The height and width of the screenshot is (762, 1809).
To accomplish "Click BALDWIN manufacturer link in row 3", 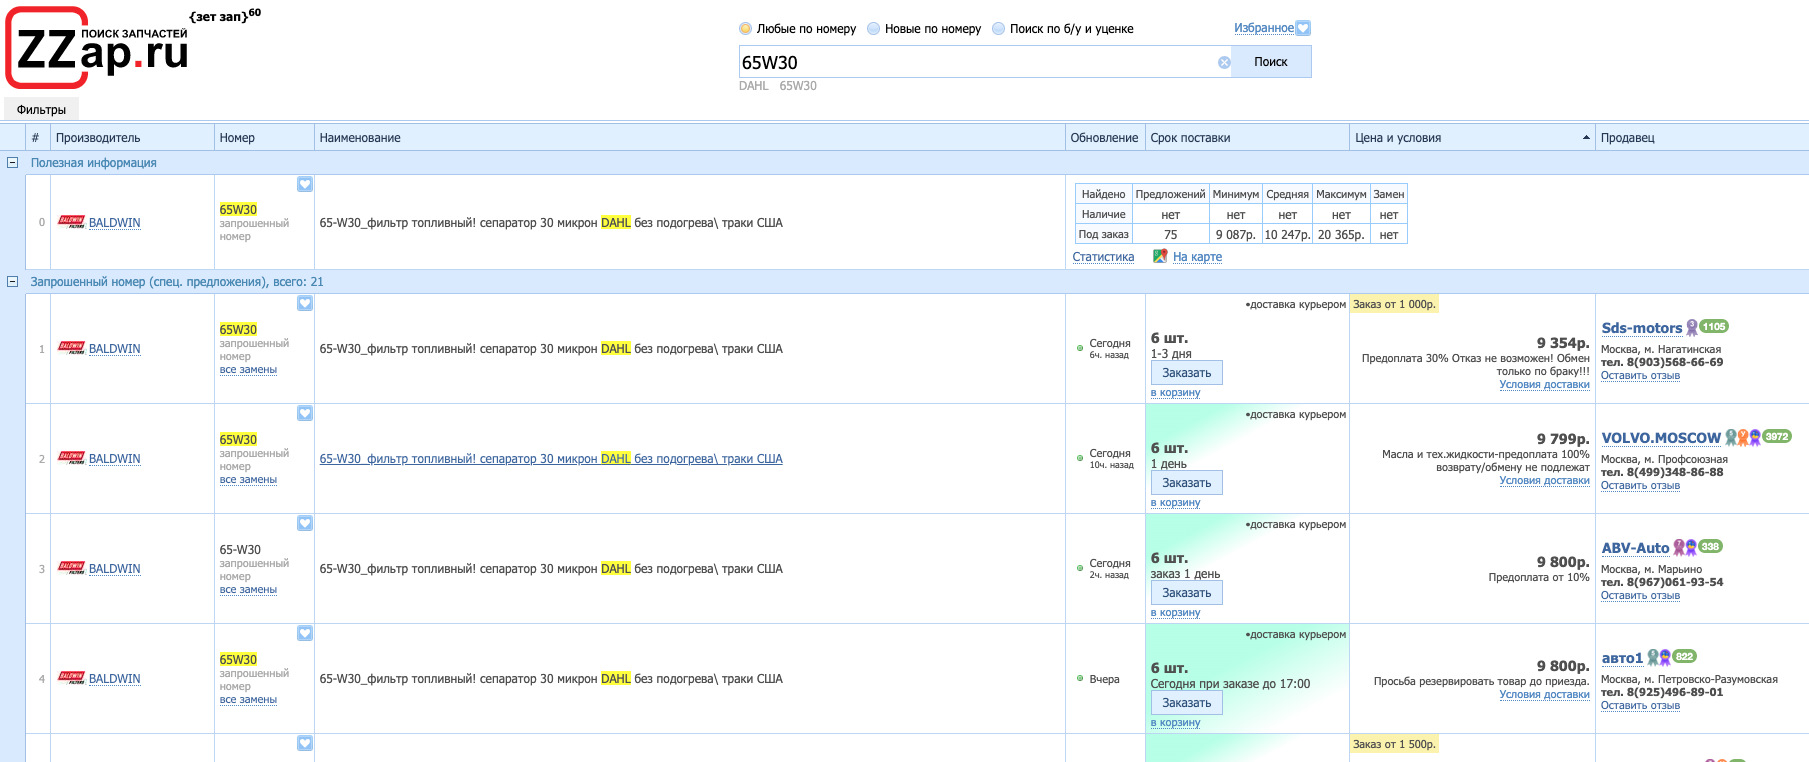I will [x=114, y=569].
